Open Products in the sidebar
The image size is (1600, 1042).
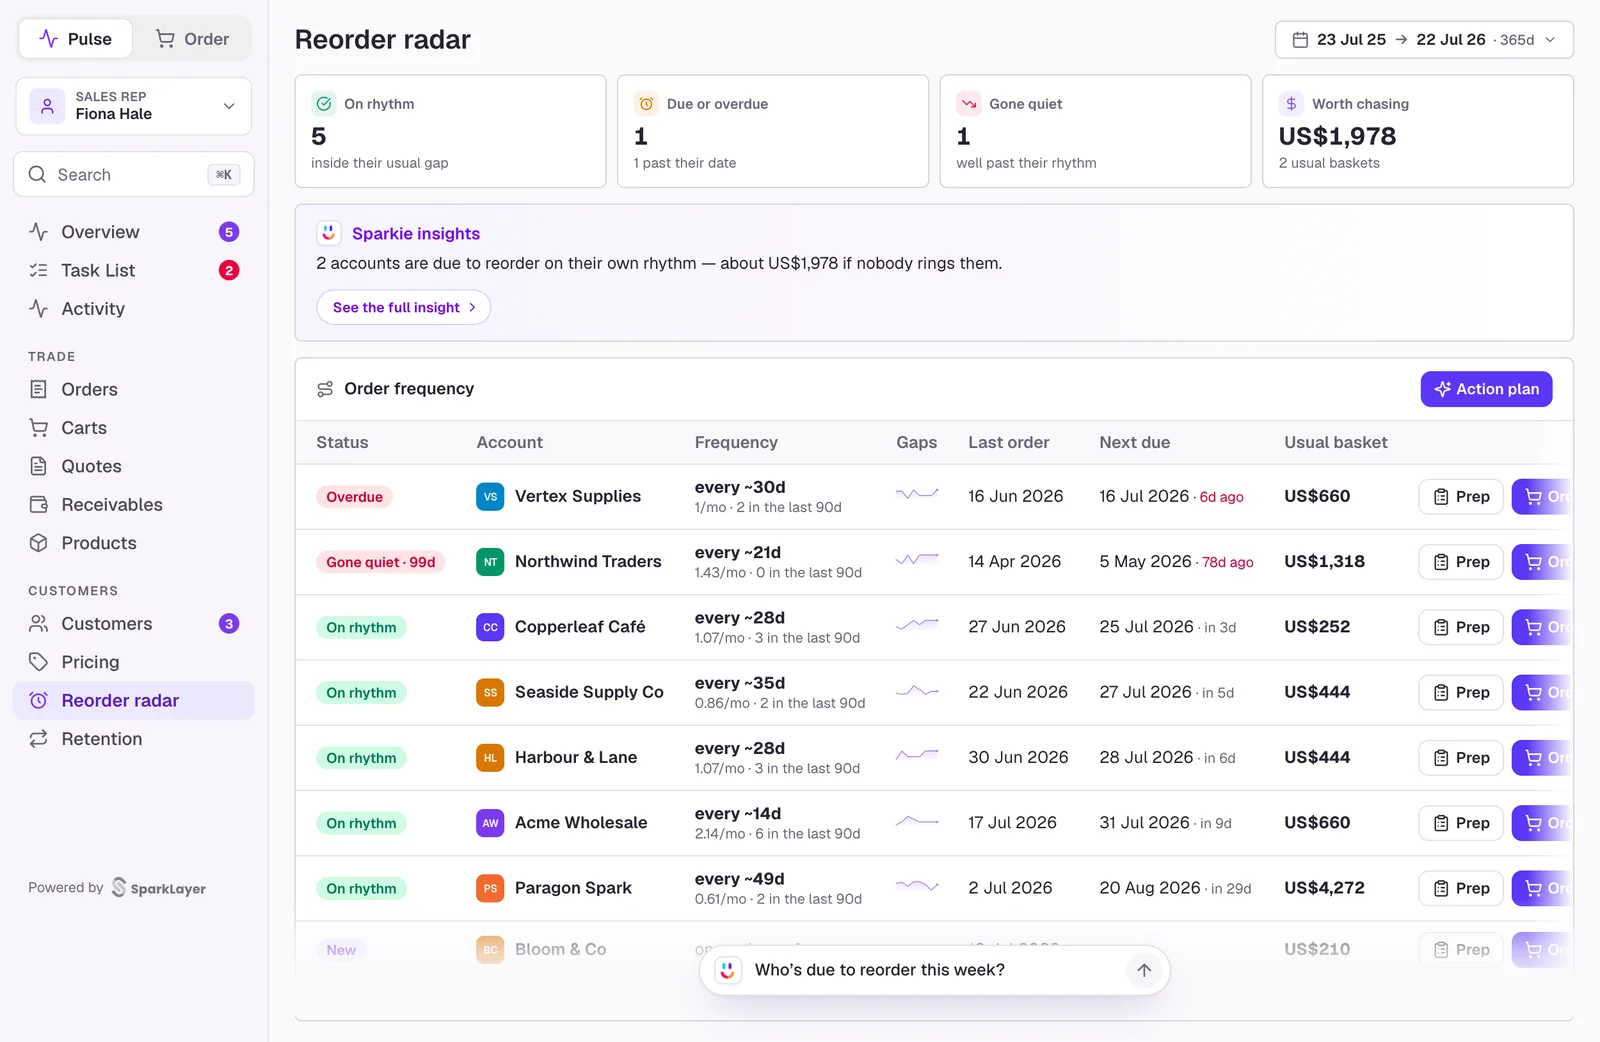click(134, 543)
